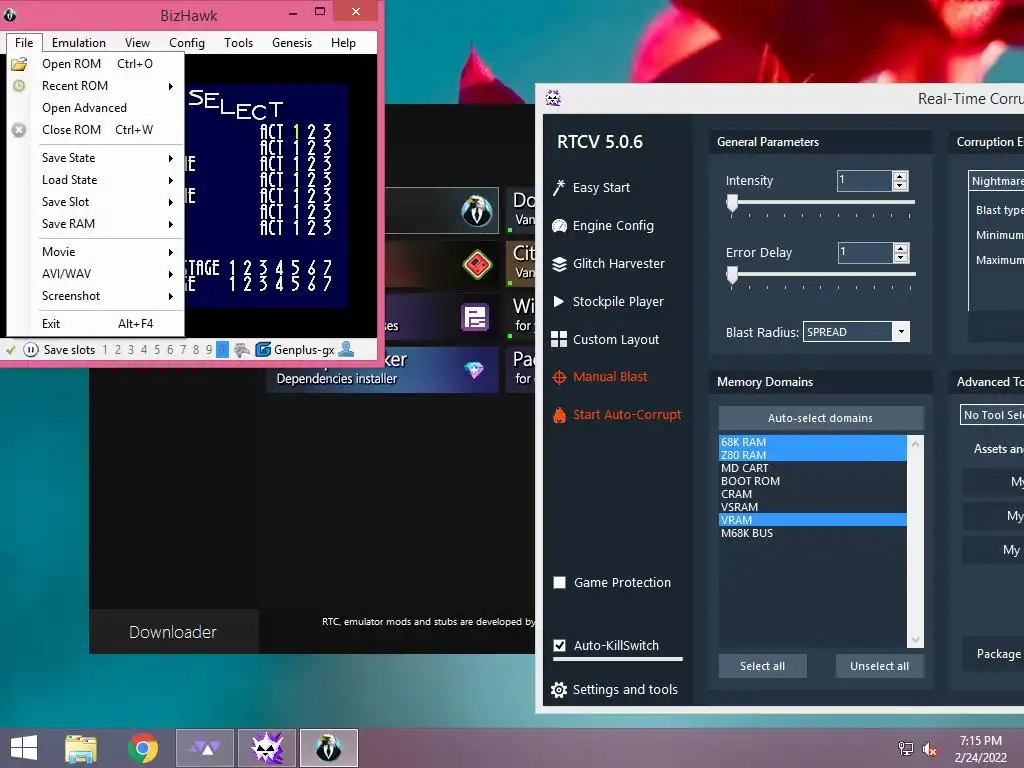1024x768 pixels.
Task: Click the Engine Config gauge icon
Action: [x=559, y=226]
